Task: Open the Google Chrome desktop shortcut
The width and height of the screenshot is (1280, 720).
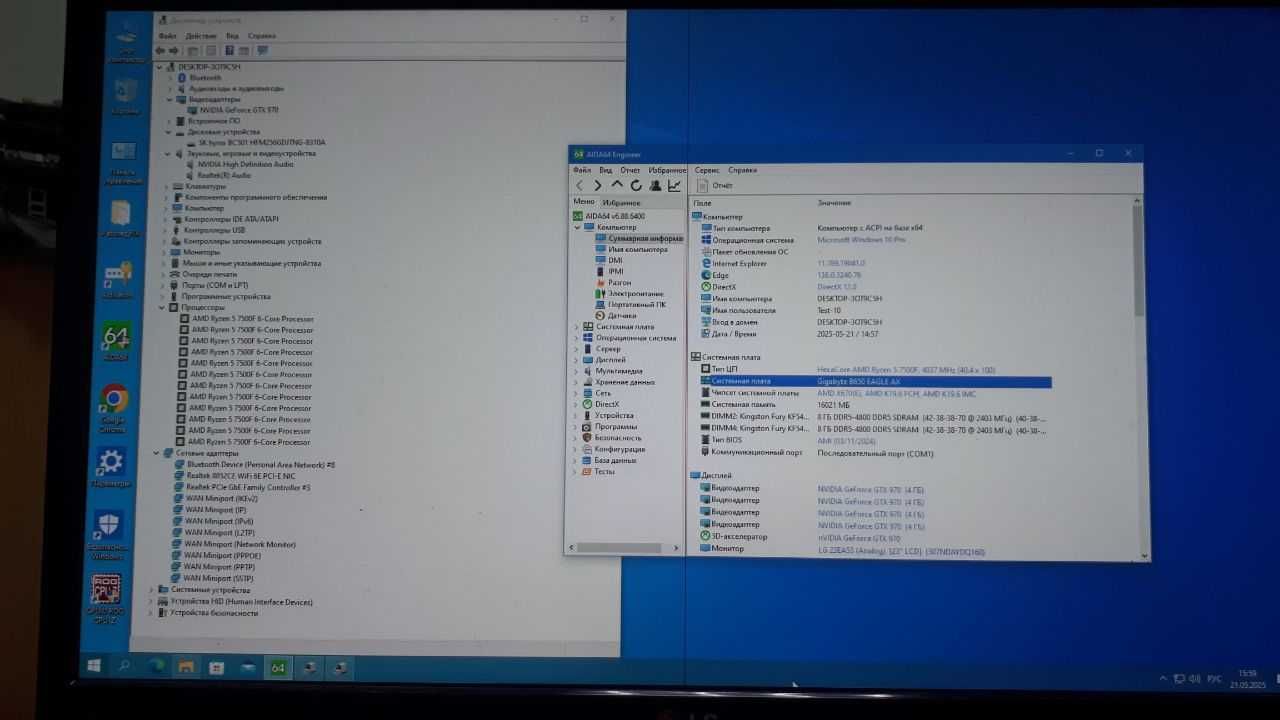Action: pos(113,408)
